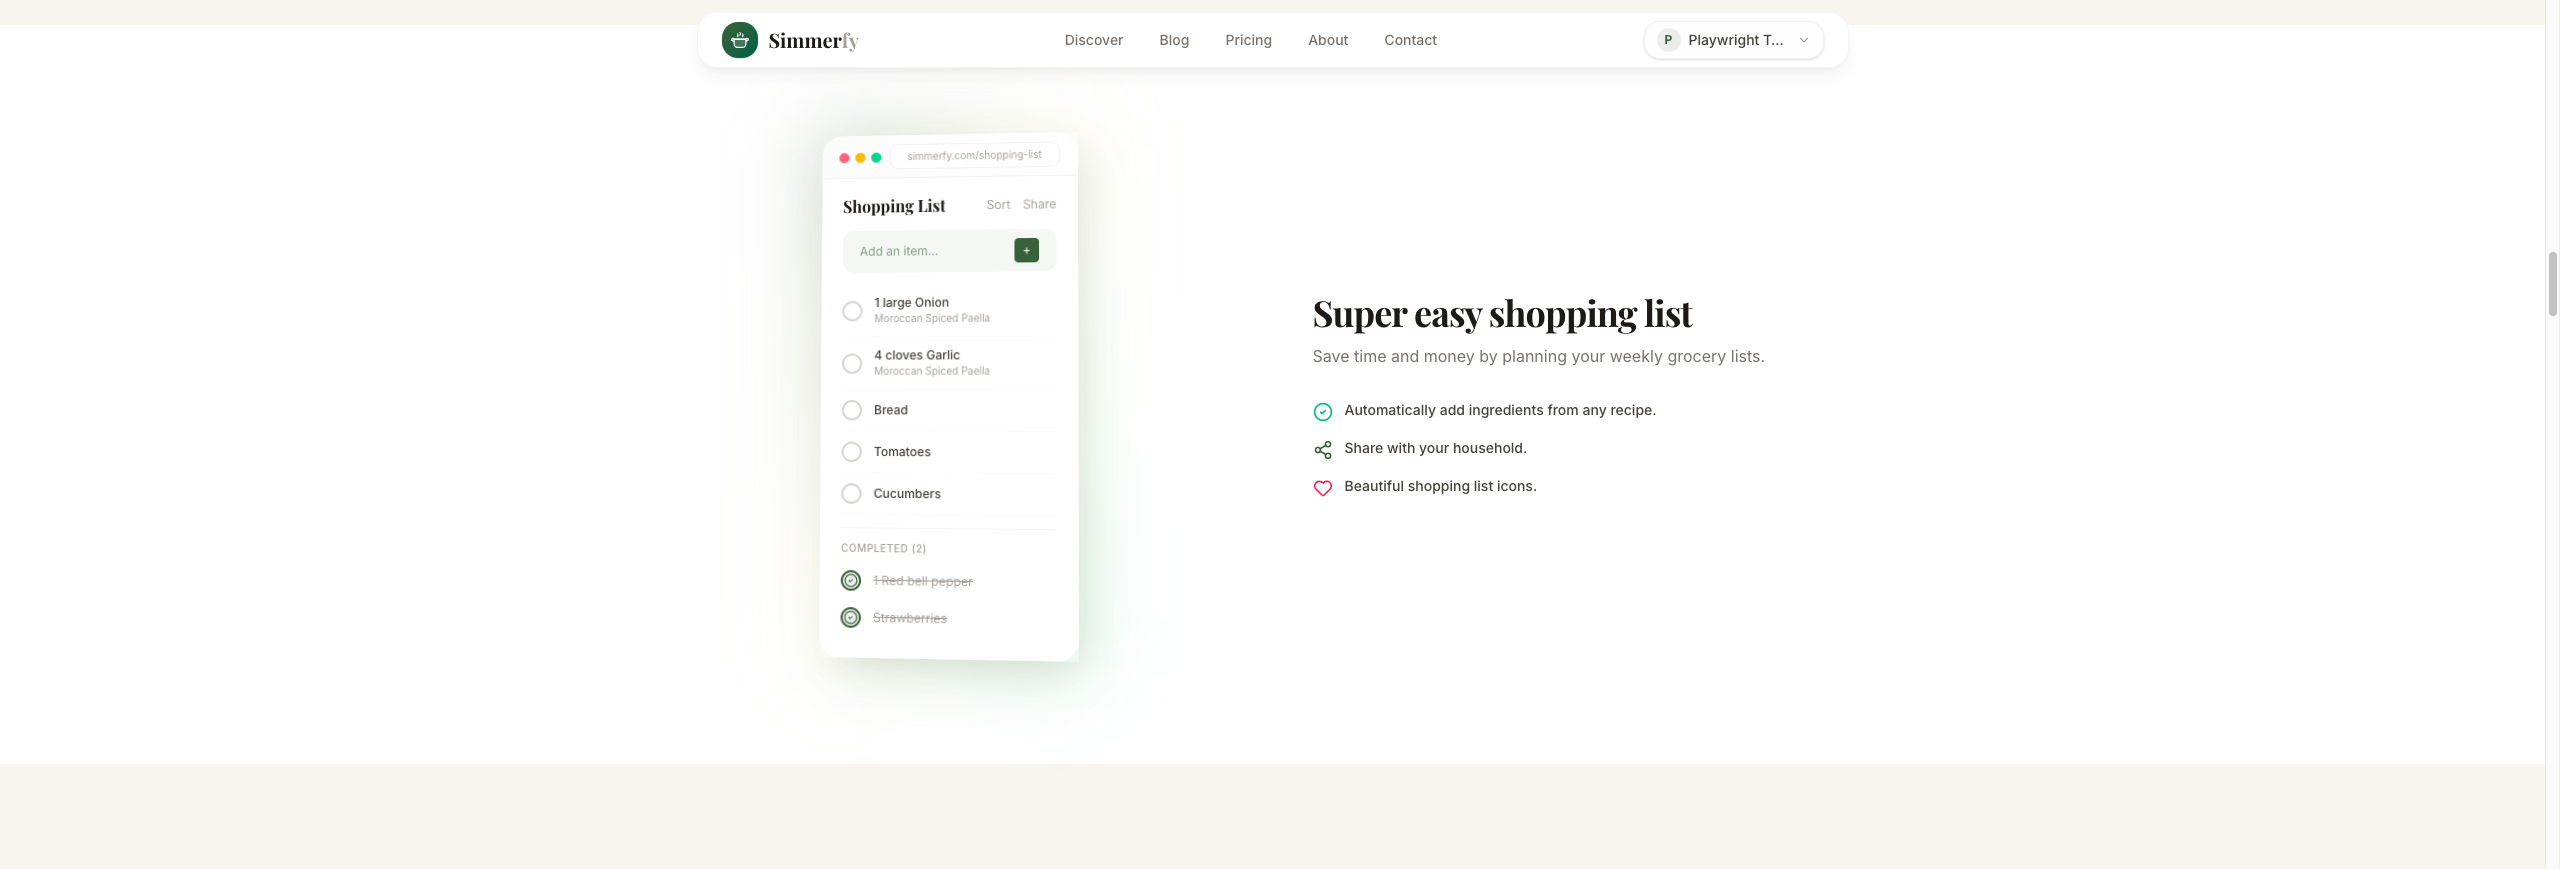This screenshot has width=2560, height=869.
Task: Click the Simmerfy pot logo icon
Action: pos(740,40)
